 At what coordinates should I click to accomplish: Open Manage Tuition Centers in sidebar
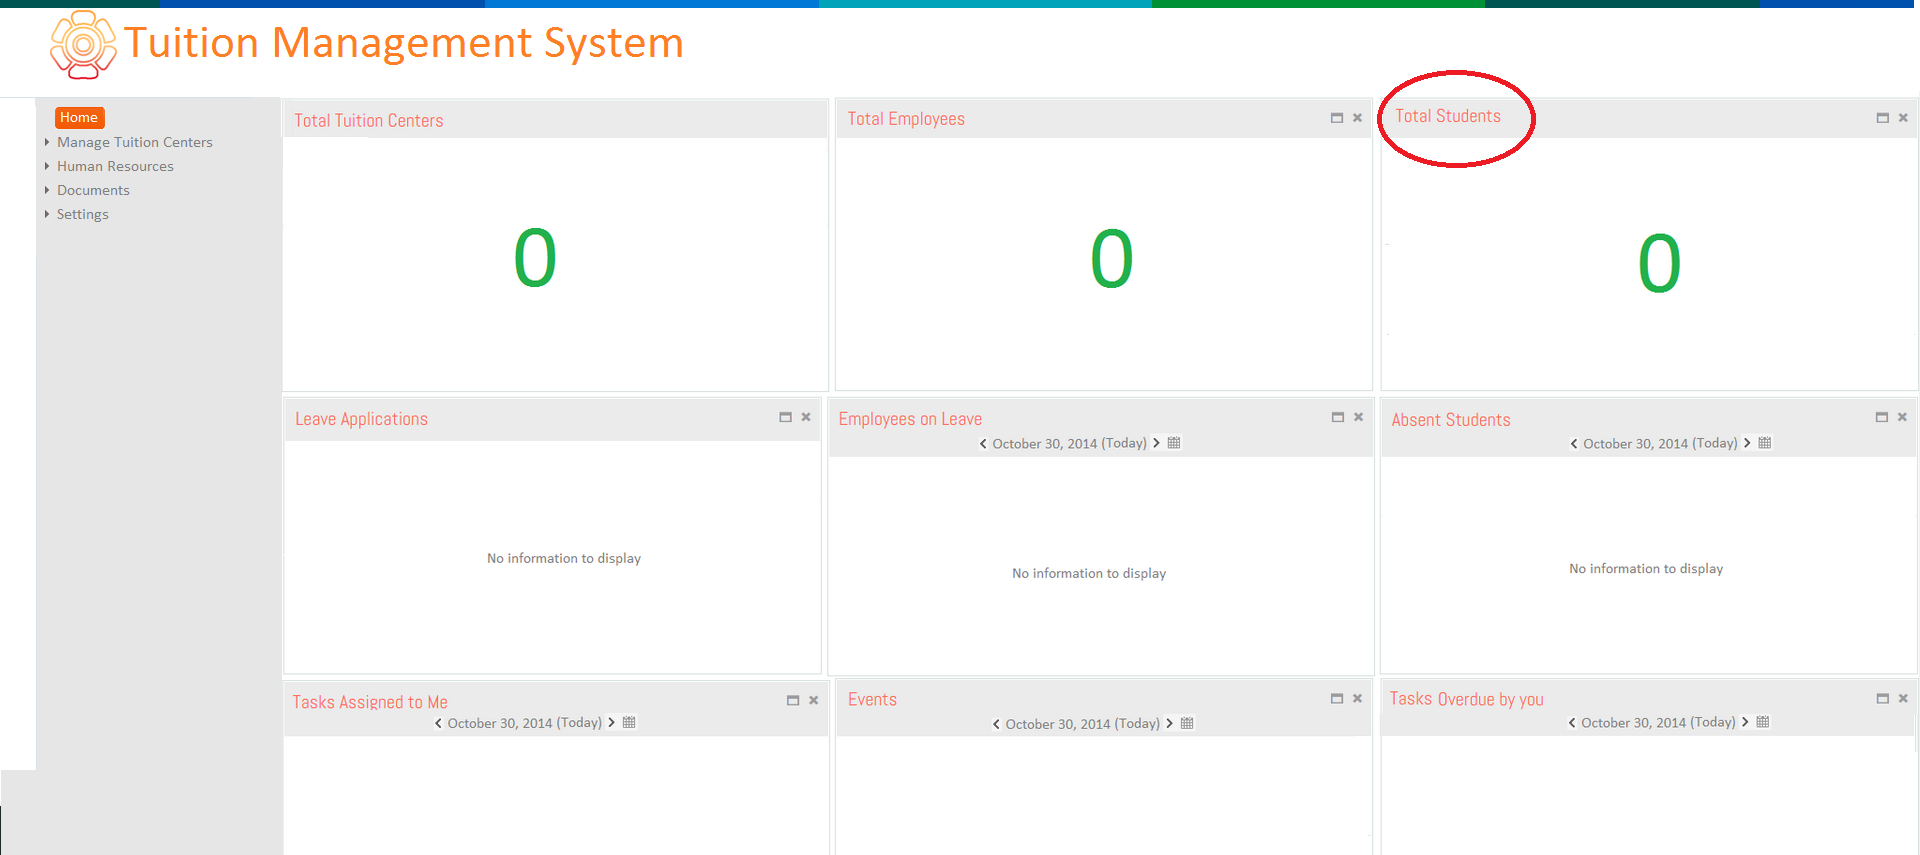click(135, 142)
